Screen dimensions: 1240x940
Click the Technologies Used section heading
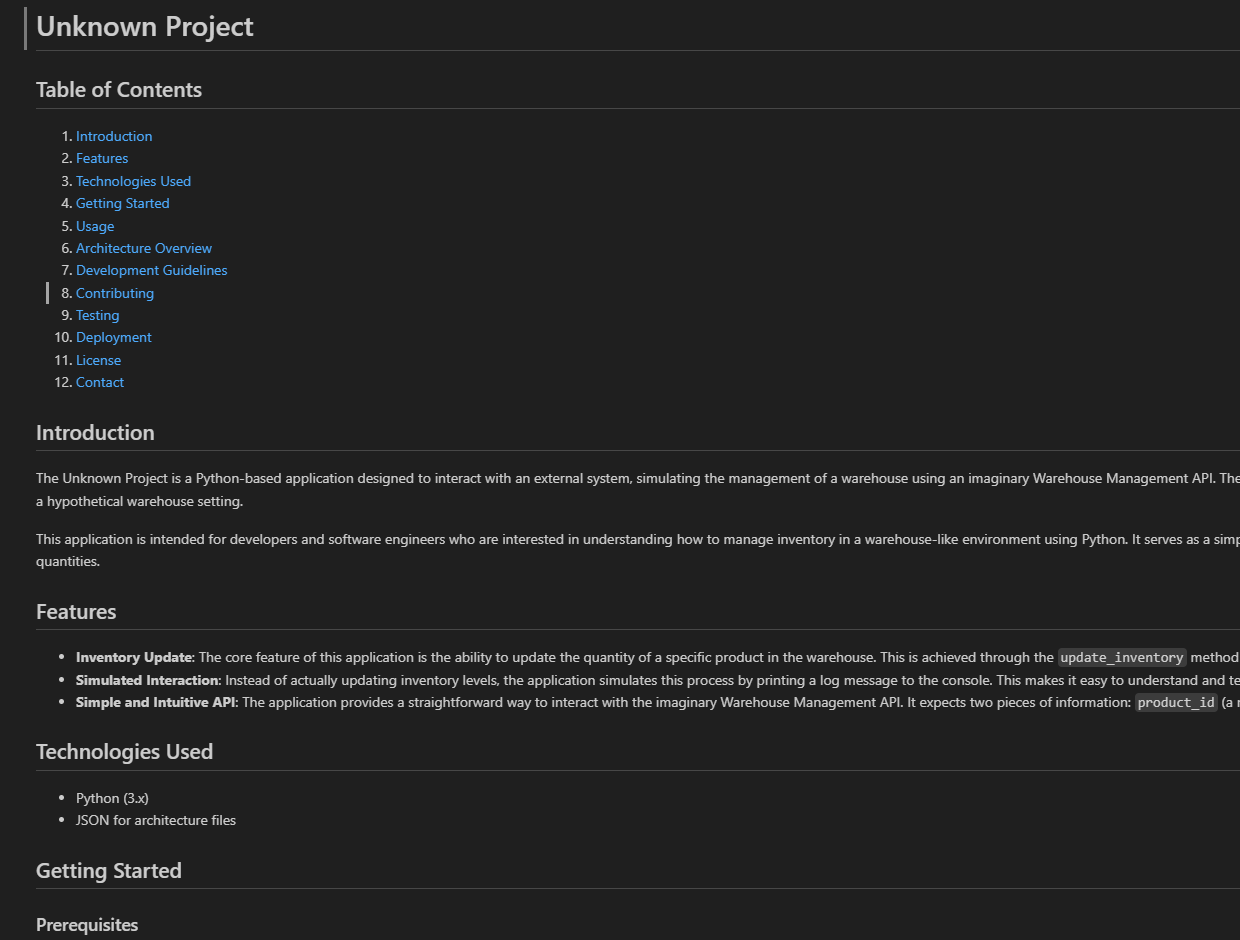tap(124, 752)
